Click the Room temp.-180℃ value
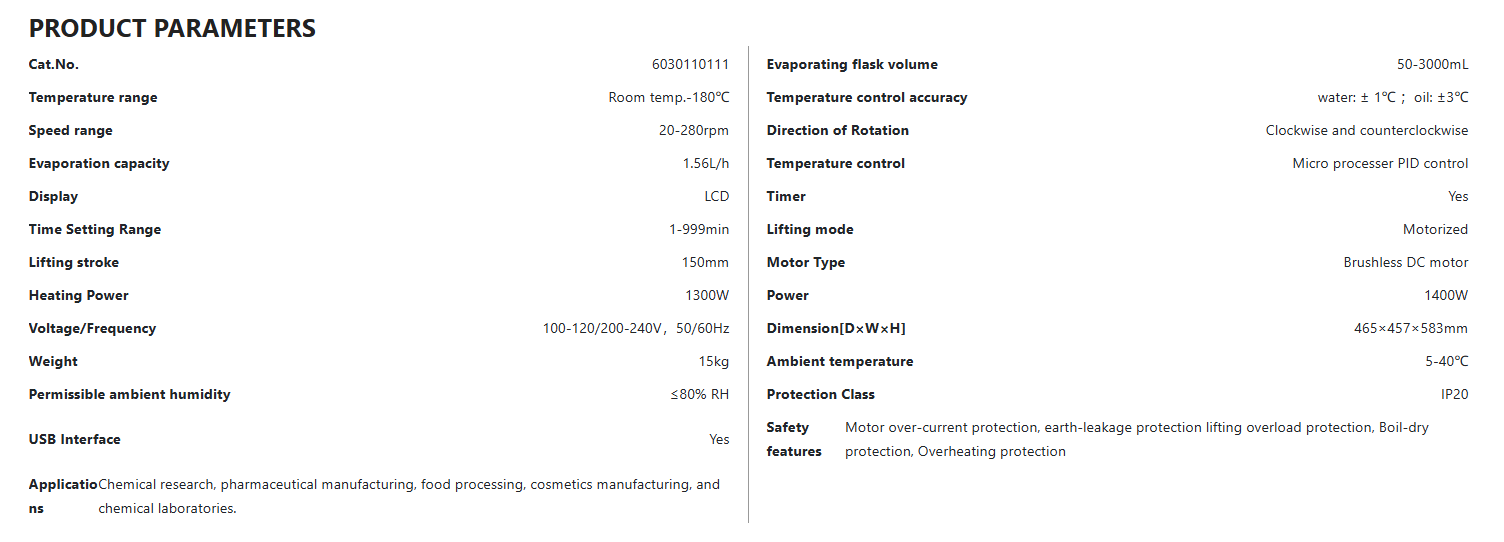The image size is (1504, 542). pyautogui.click(x=669, y=98)
